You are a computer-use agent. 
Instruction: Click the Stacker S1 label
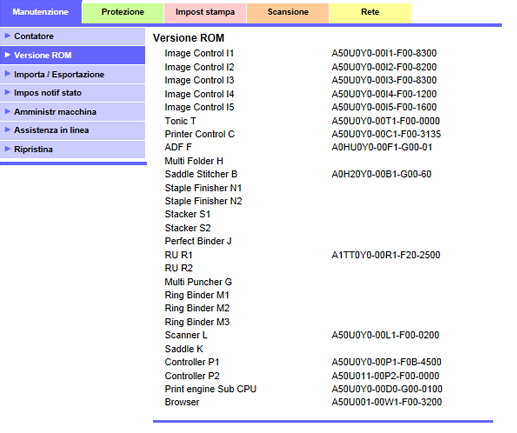pyautogui.click(x=188, y=214)
